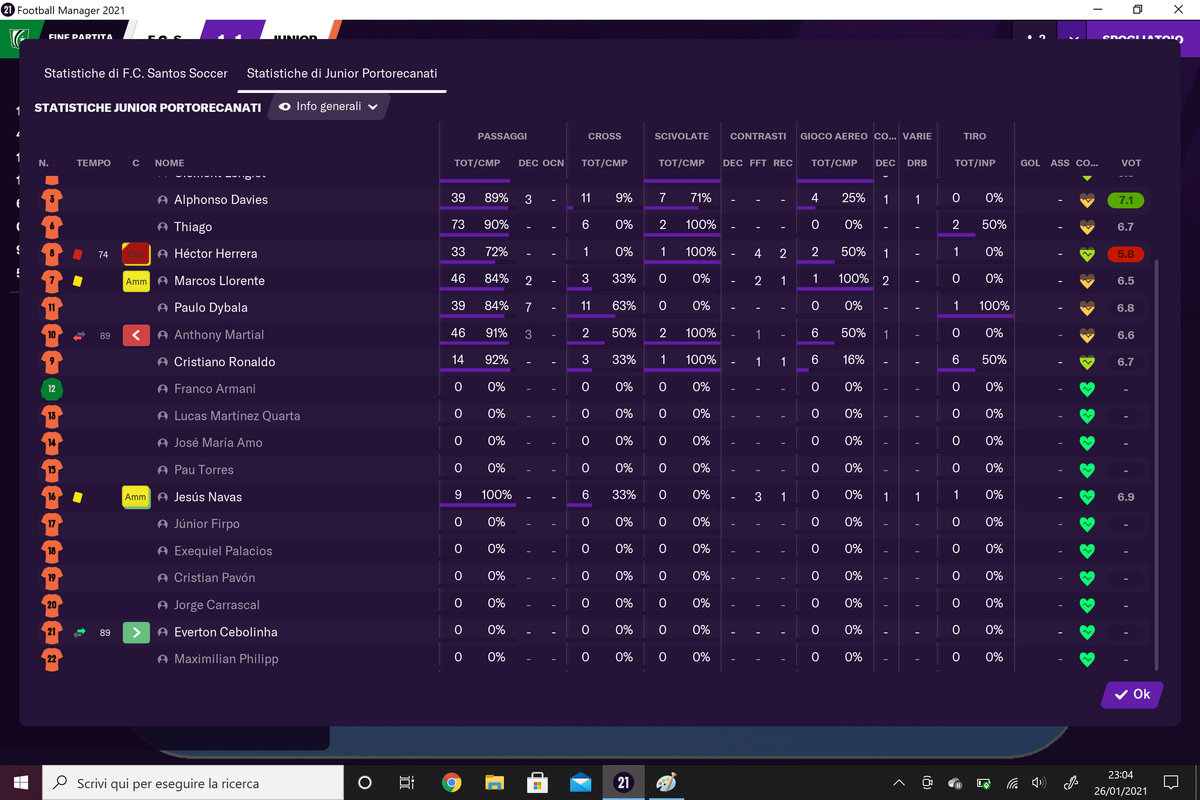
Task: Open the Mail app from the taskbar
Action: click(x=580, y=783)
